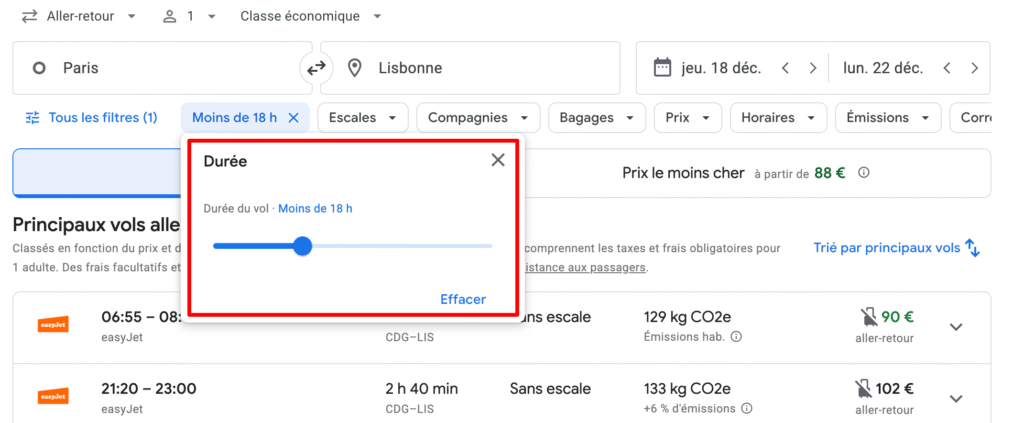Open the Horaires filter dropdown

(778, 118)
